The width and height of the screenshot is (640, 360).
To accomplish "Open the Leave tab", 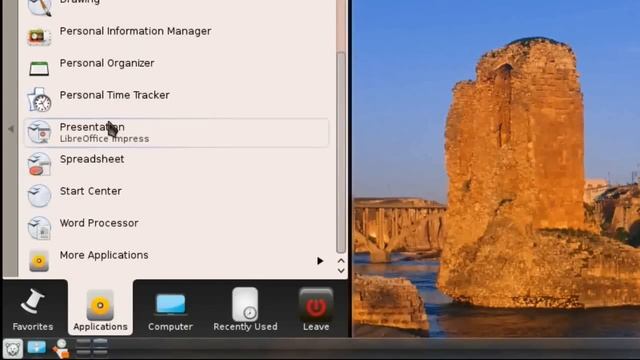I will [316, 309].
